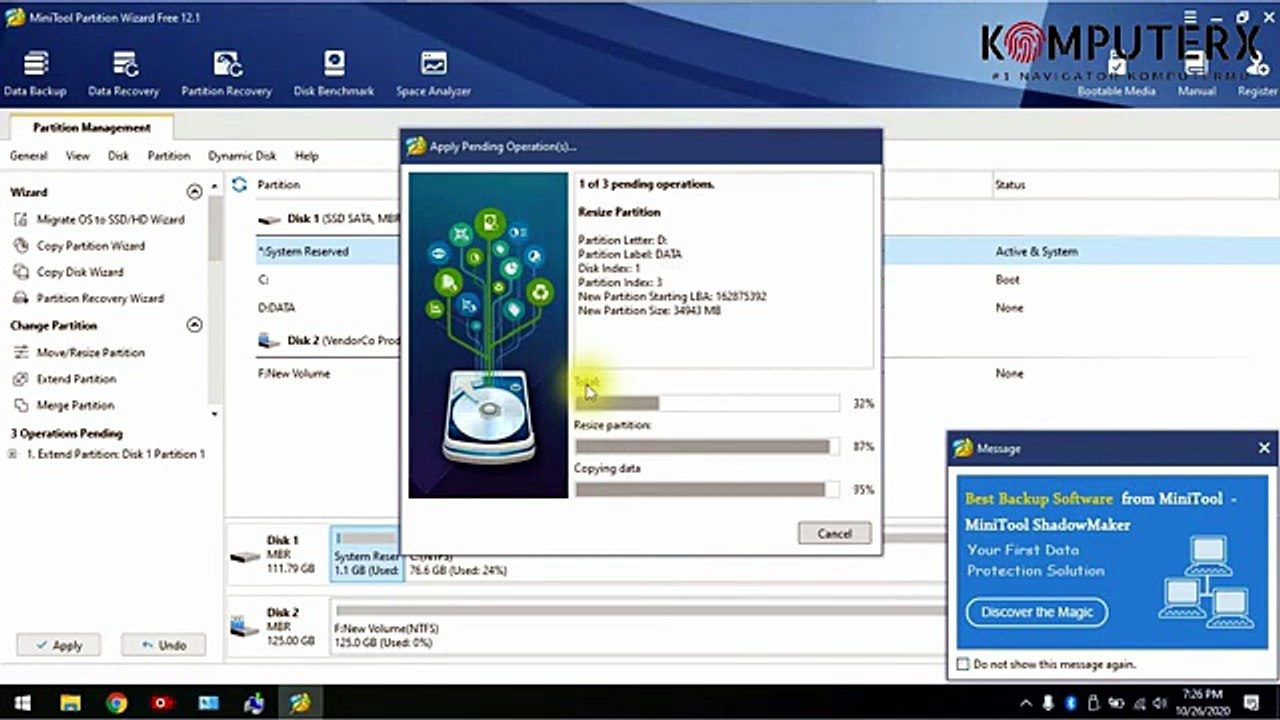Click the Copying data progress bar
Viewport: 1280px width, 720px height.
tap(707, 489)
